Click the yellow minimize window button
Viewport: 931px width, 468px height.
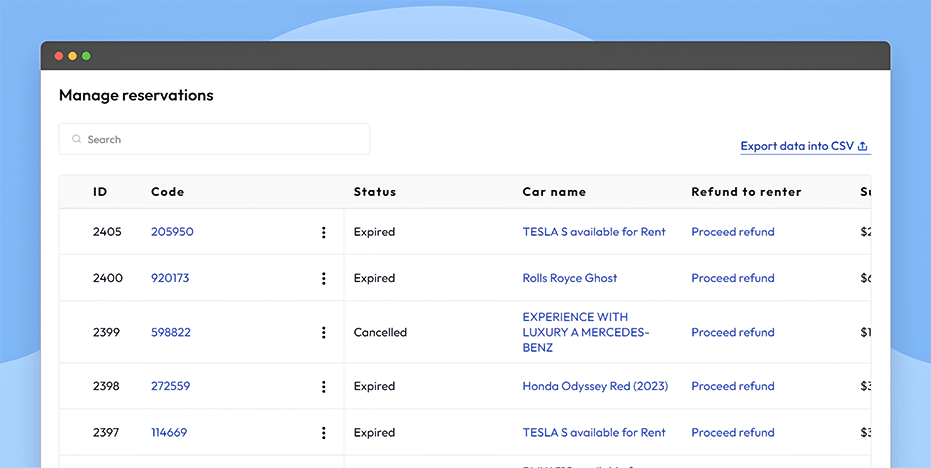72,56
